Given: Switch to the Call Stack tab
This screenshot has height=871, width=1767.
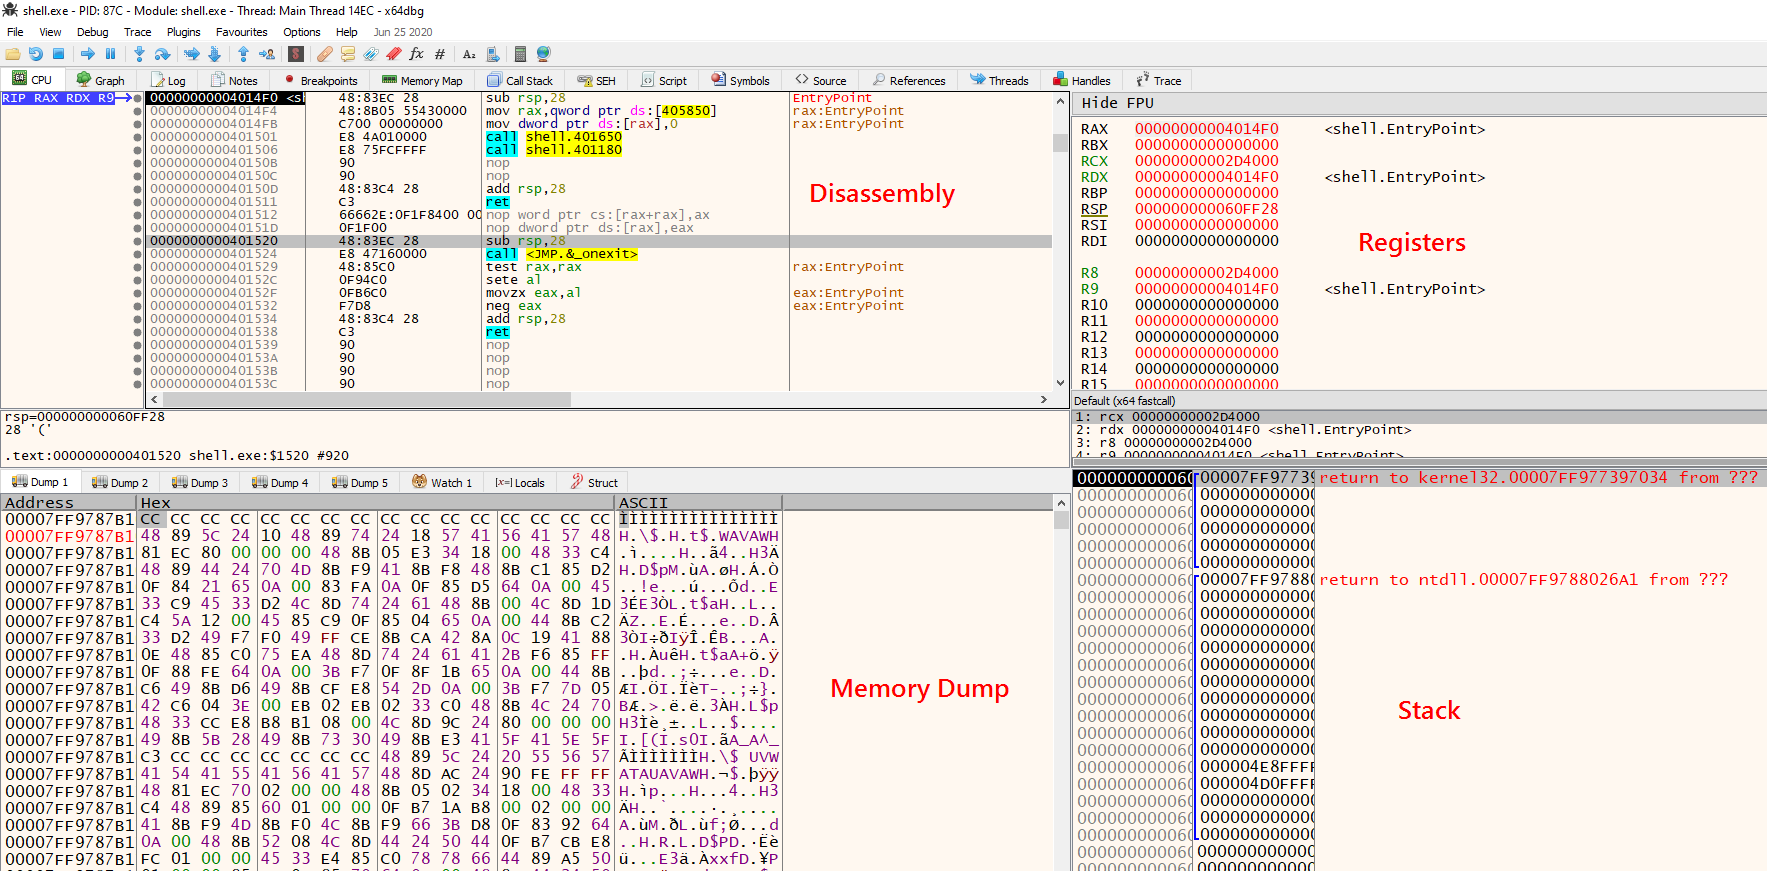Looking at the screenshot, I should click(520, 81).
